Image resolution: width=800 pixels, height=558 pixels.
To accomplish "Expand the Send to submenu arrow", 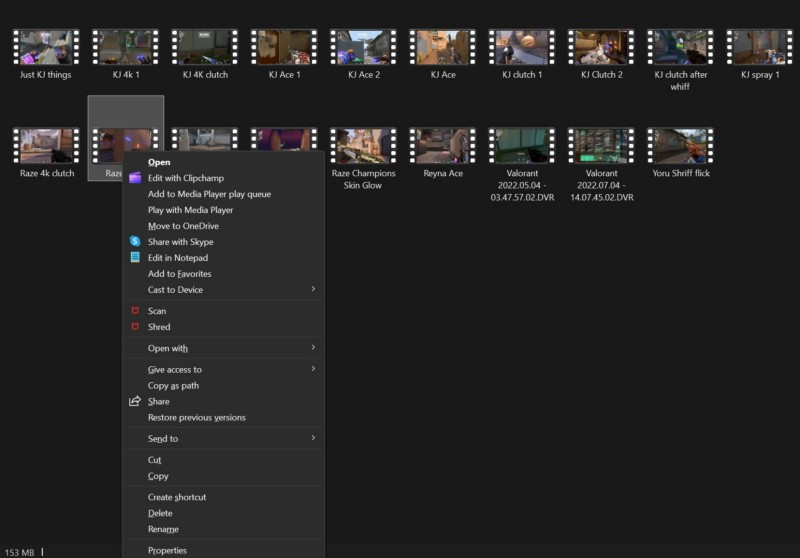I will 313,439.
